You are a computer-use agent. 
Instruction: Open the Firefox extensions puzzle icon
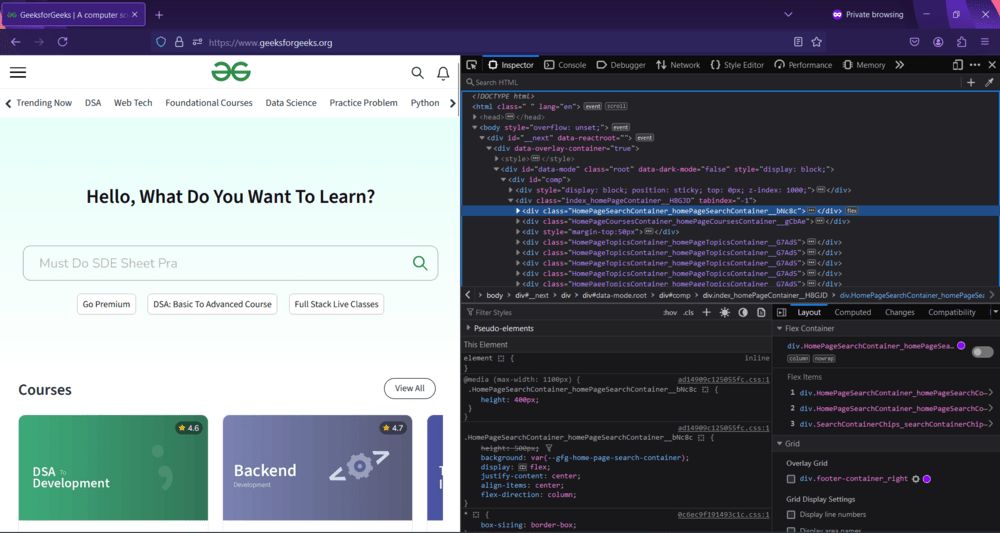pos(962,42)
